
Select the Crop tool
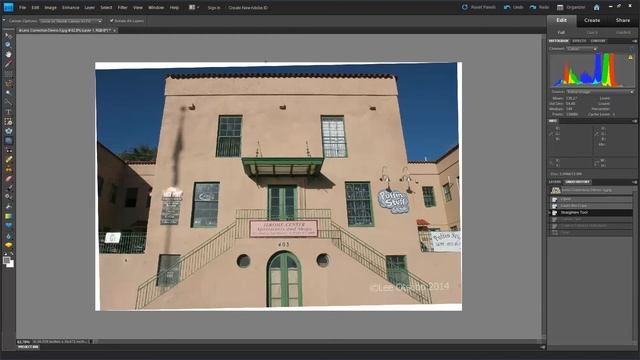coord(8,122)
